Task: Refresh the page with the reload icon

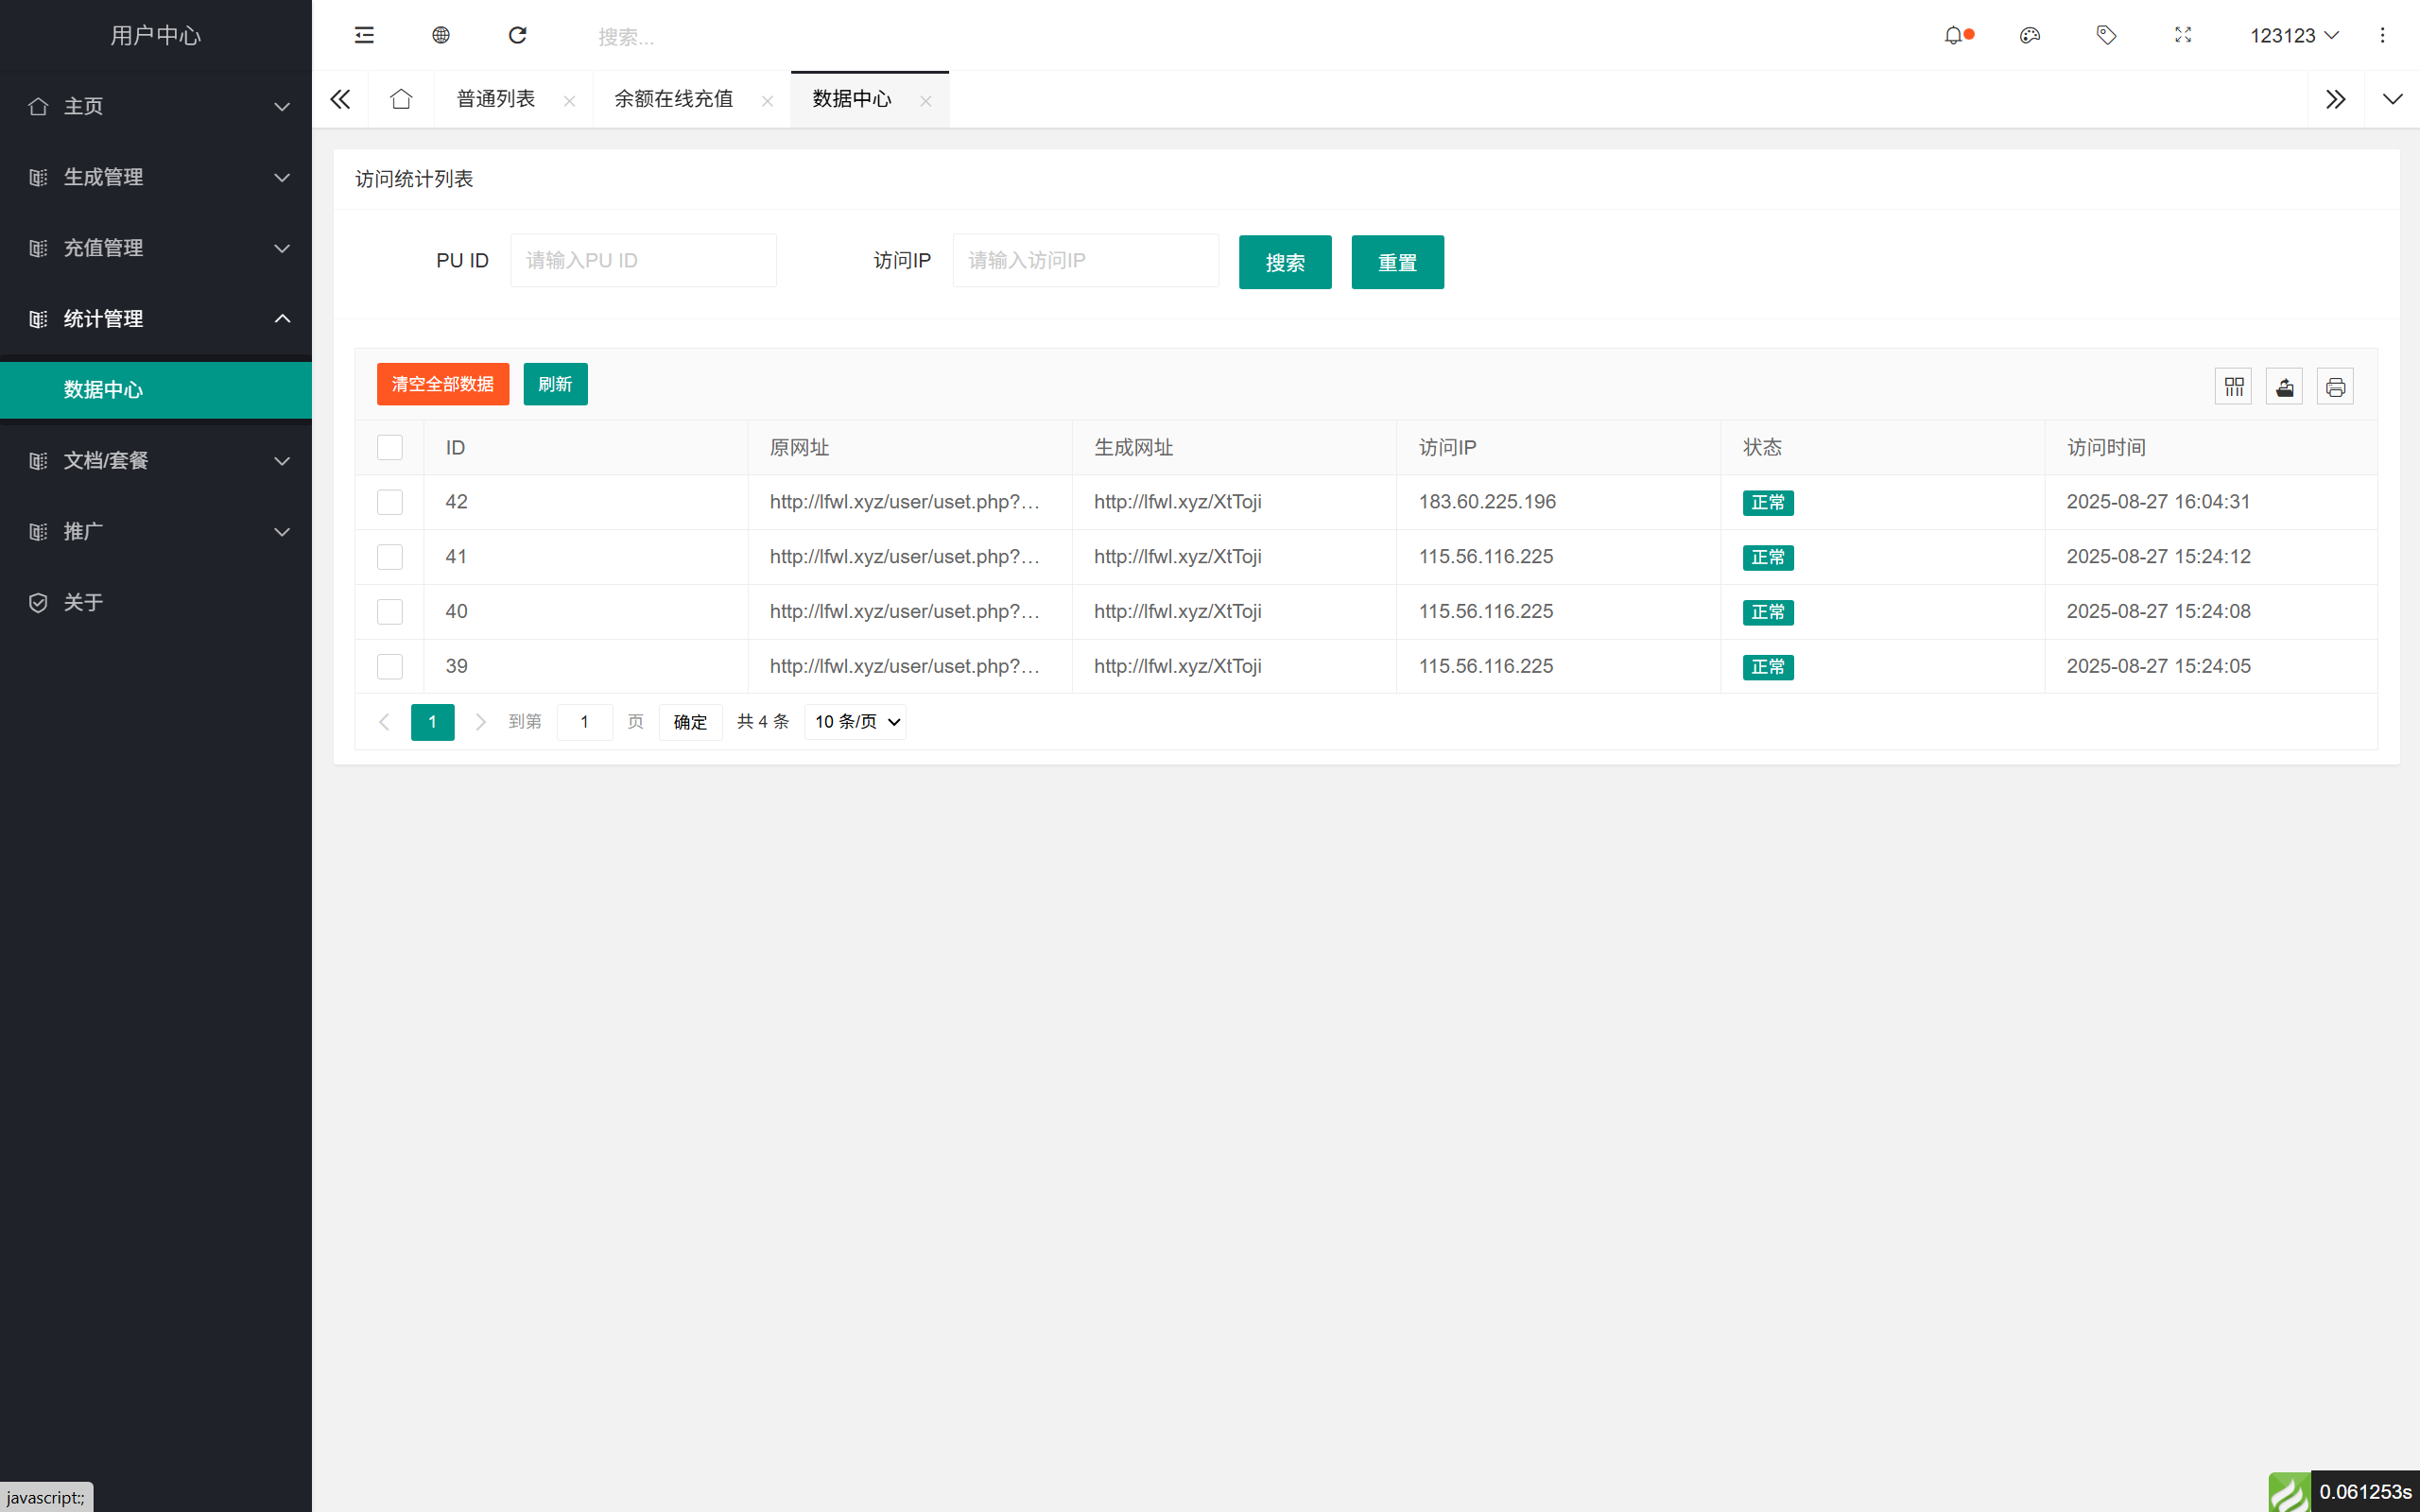Action: coord(518,35)
